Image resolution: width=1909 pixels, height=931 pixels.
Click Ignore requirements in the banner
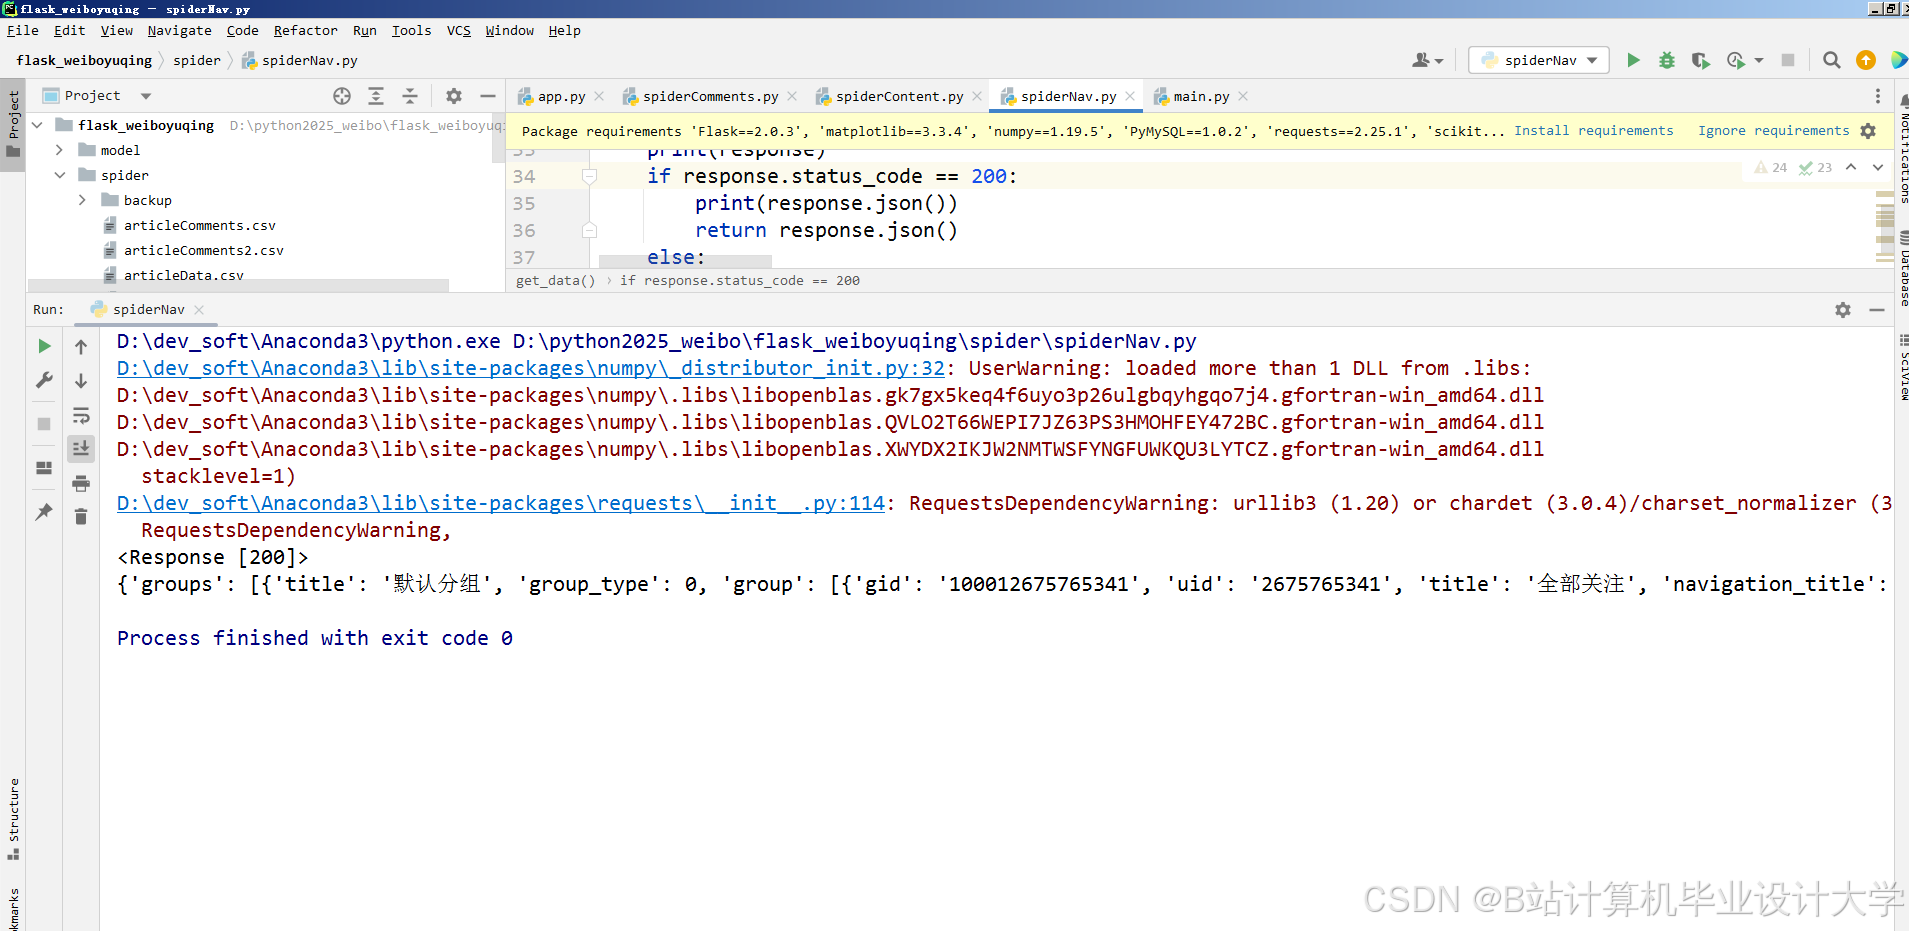pos(1772,130)
